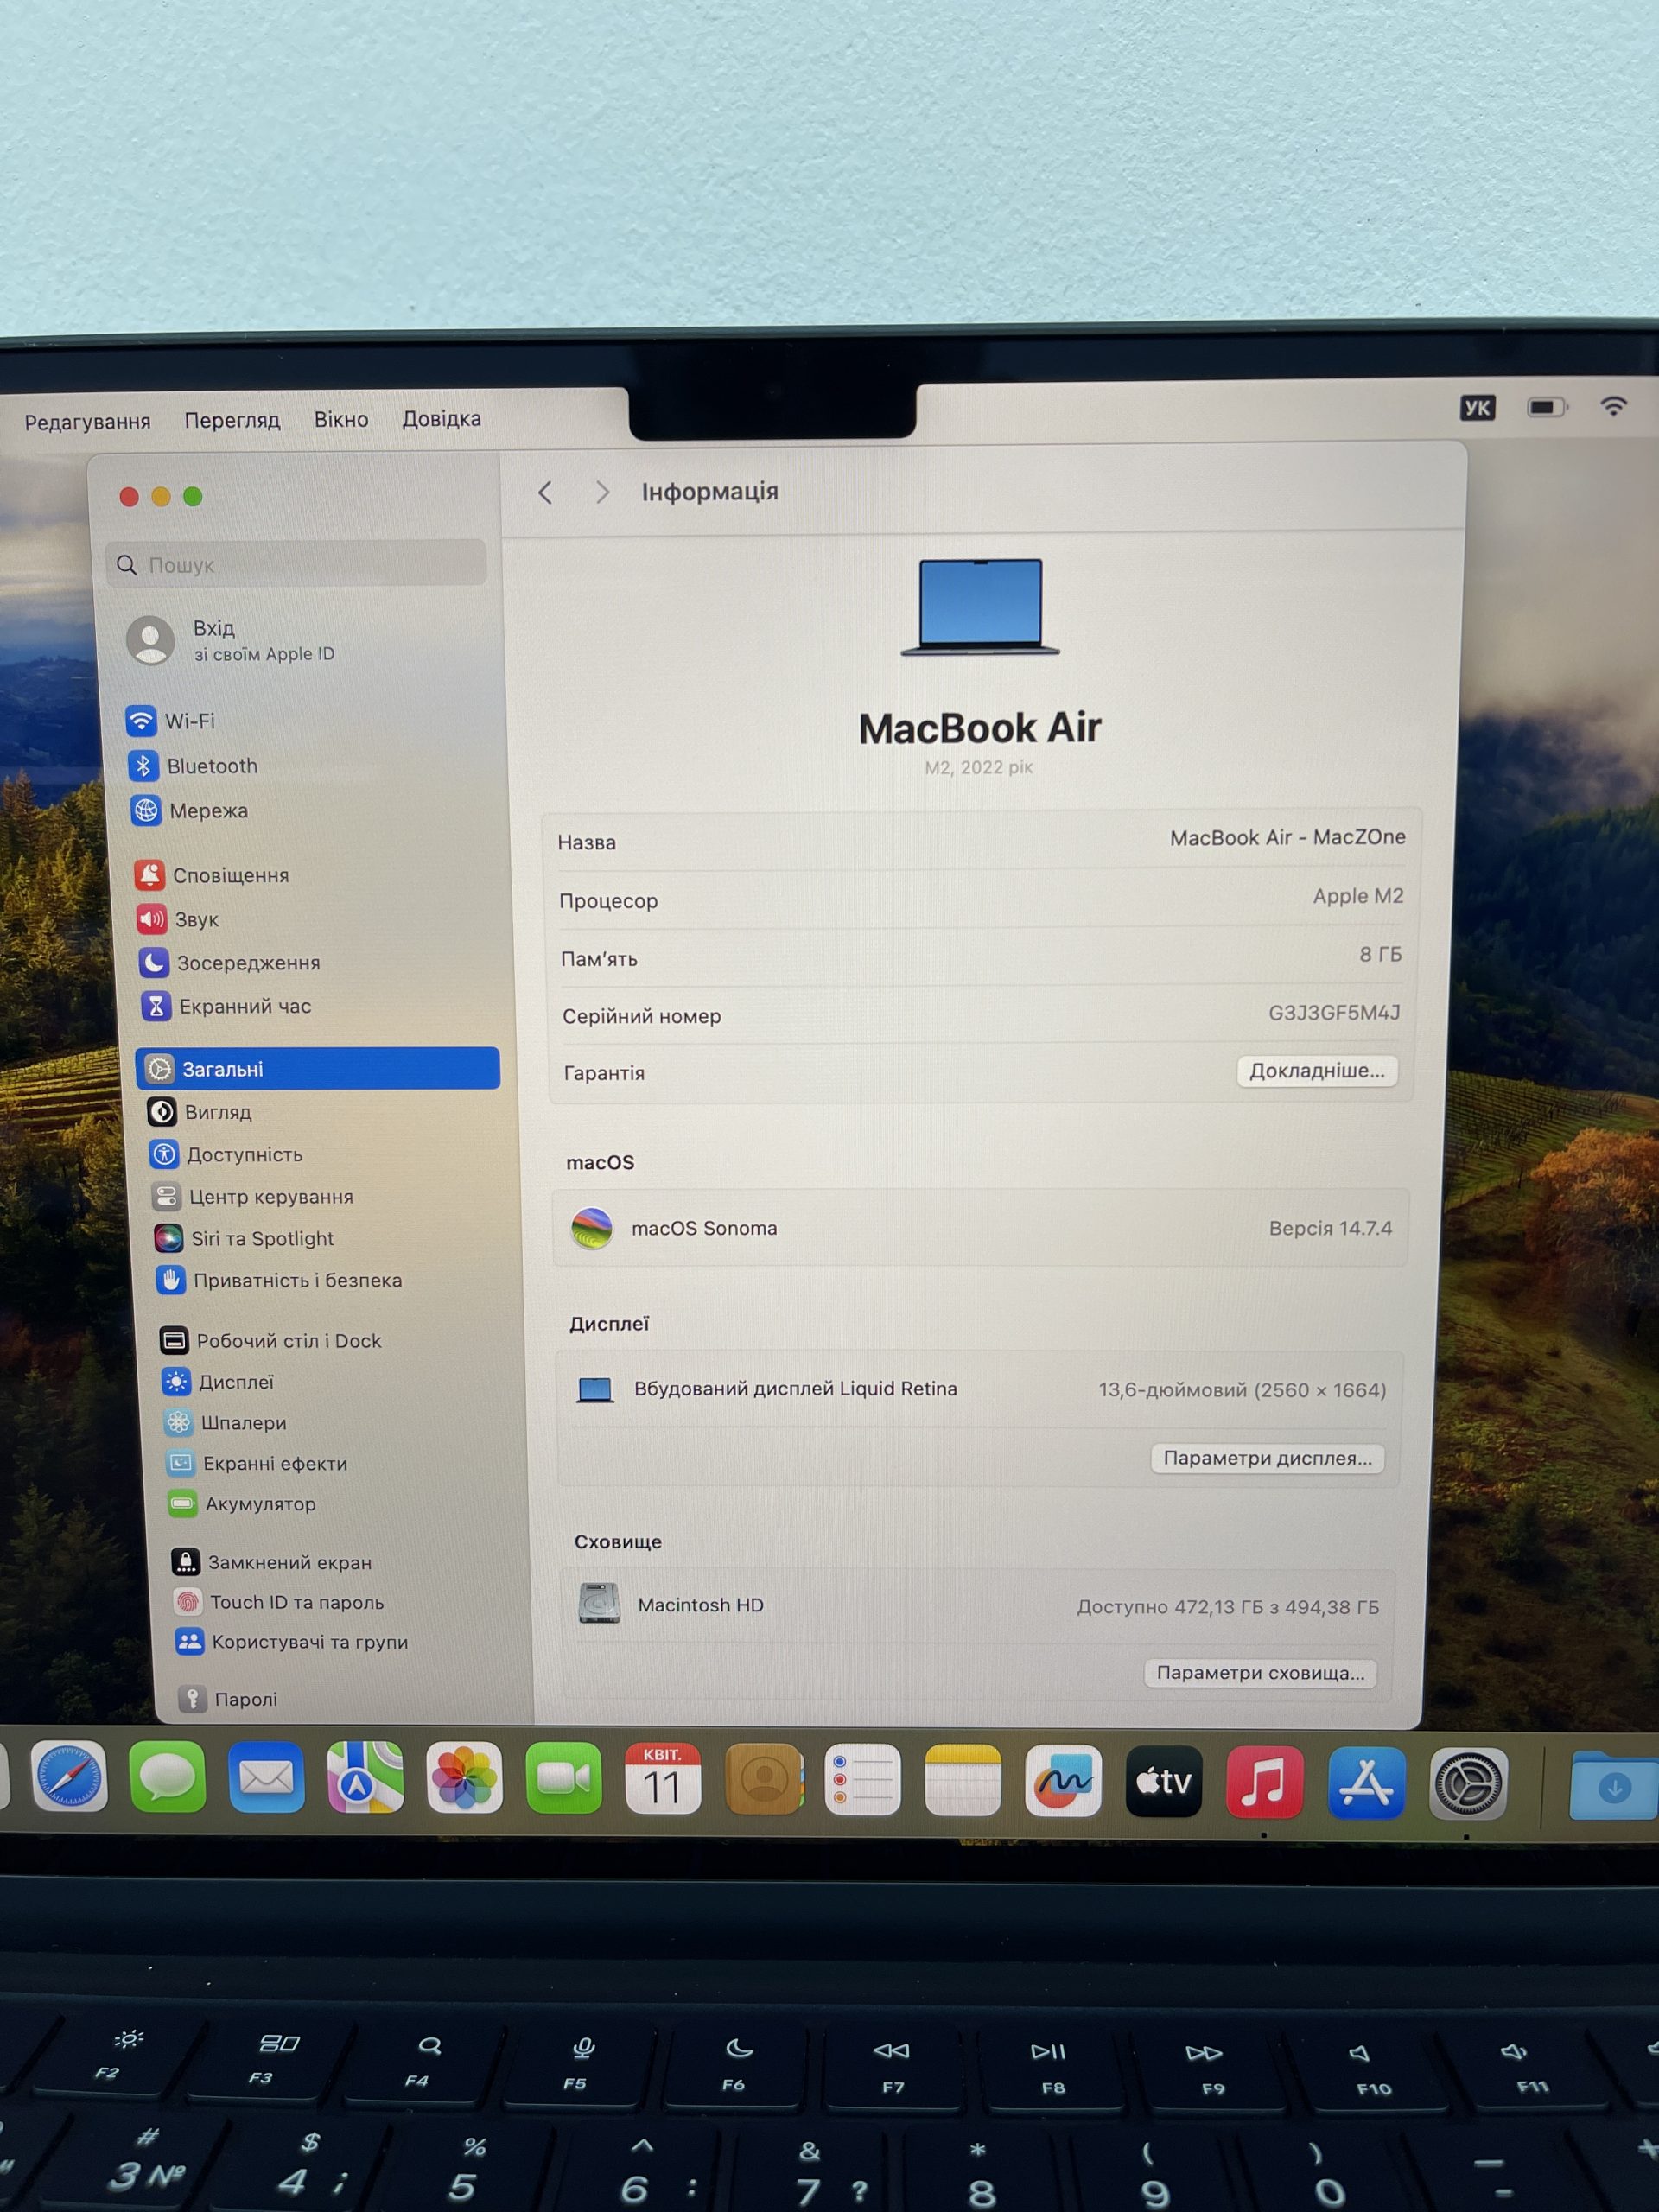Open Touch ID та пароль settings
Image resolution: width=1659 pixels, height=2212 pixels.
point(279,1603)
